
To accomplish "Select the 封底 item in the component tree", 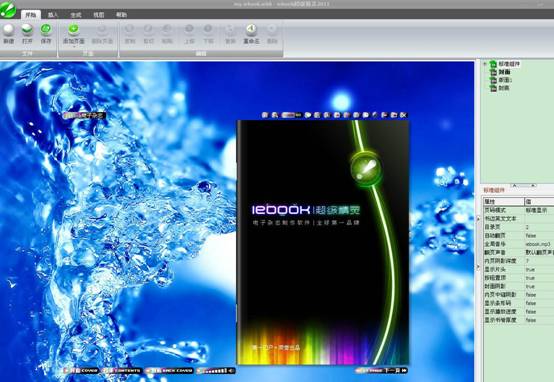I will coord(504,88).
